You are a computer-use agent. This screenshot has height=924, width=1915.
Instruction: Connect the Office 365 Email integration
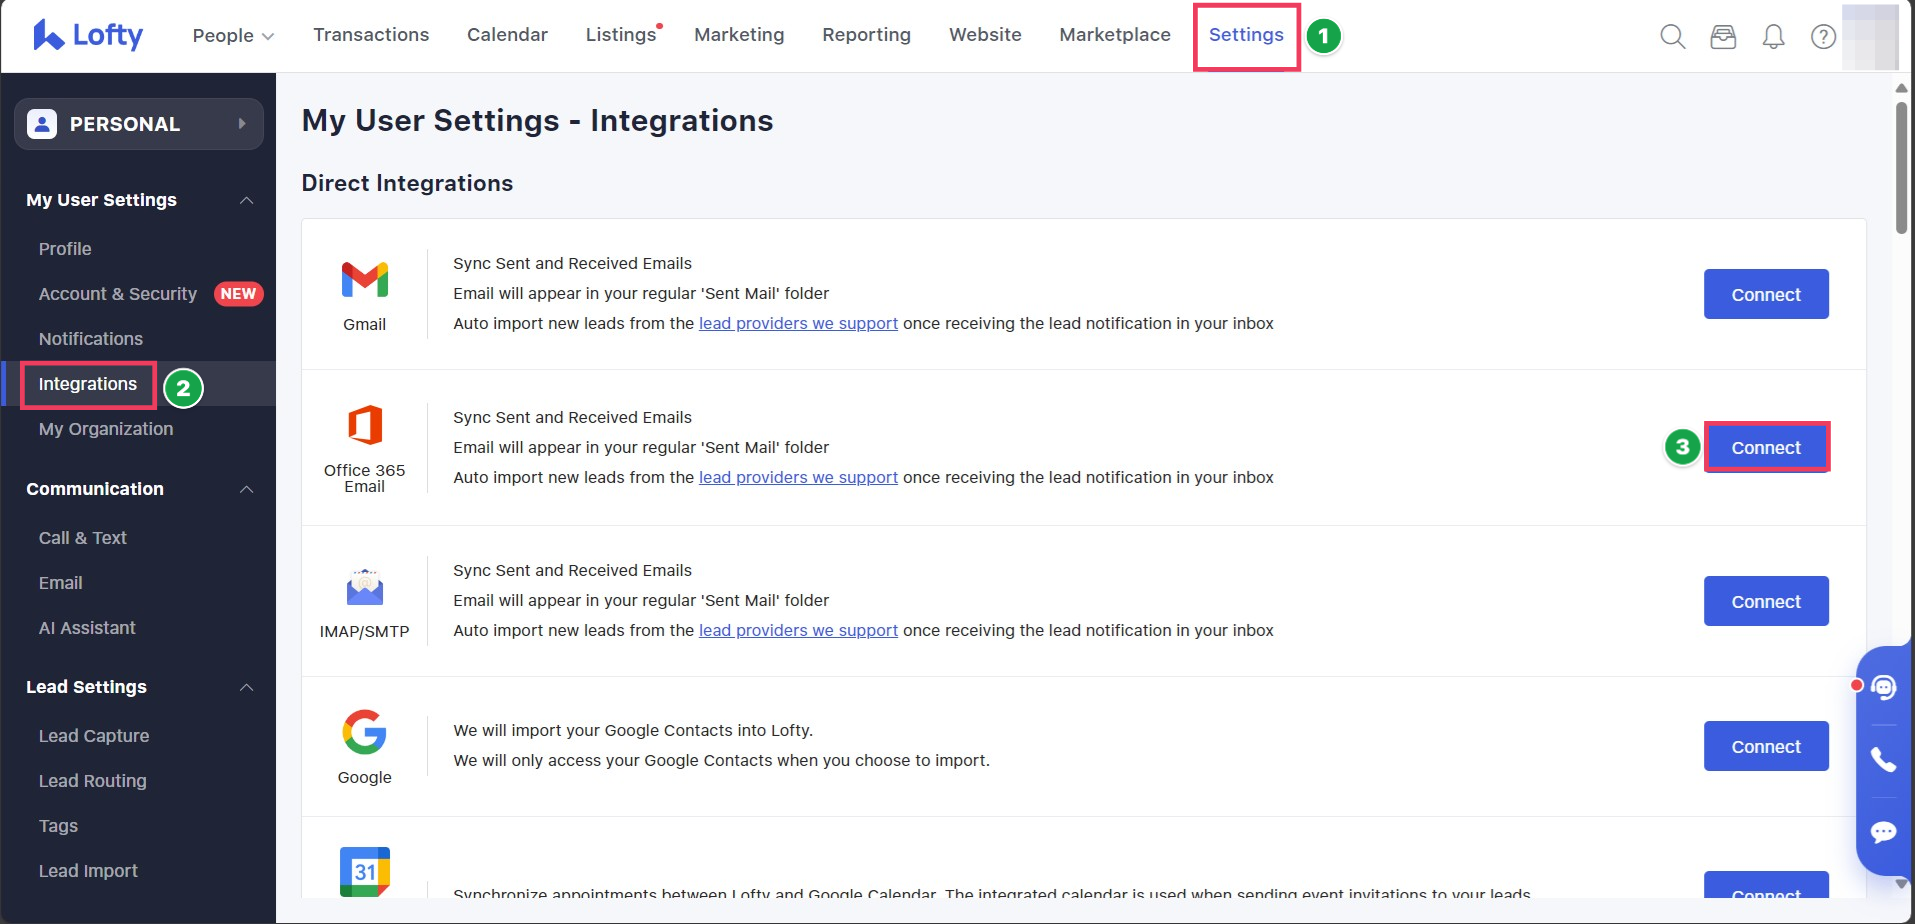(x=1765, y=448)
